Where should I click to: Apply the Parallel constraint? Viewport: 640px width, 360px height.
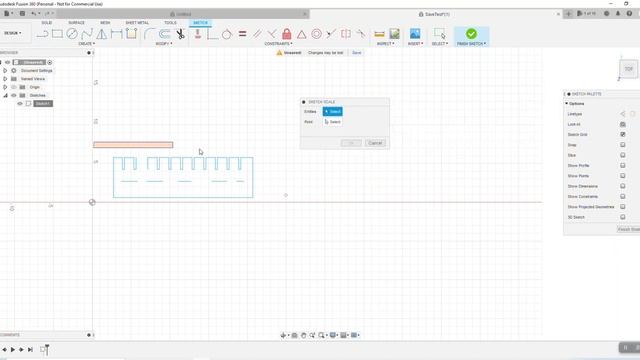(257, 34)
